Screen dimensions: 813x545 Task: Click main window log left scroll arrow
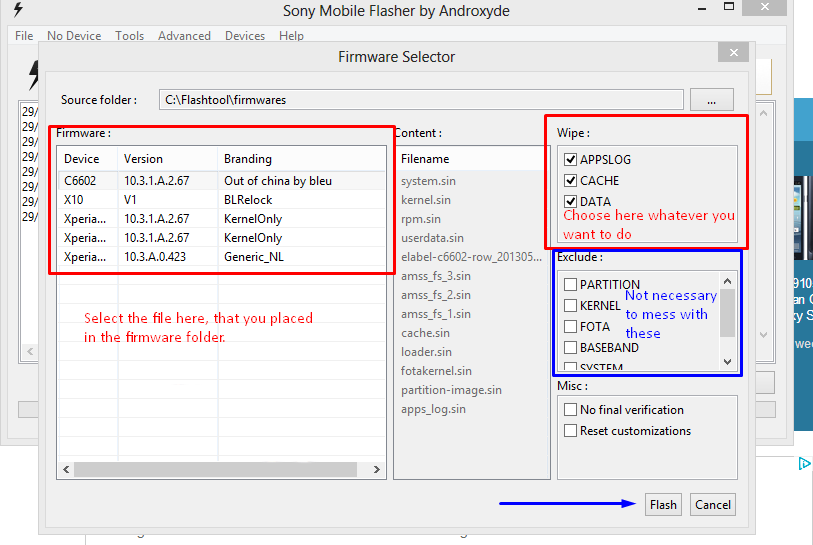tap(30, 352)
